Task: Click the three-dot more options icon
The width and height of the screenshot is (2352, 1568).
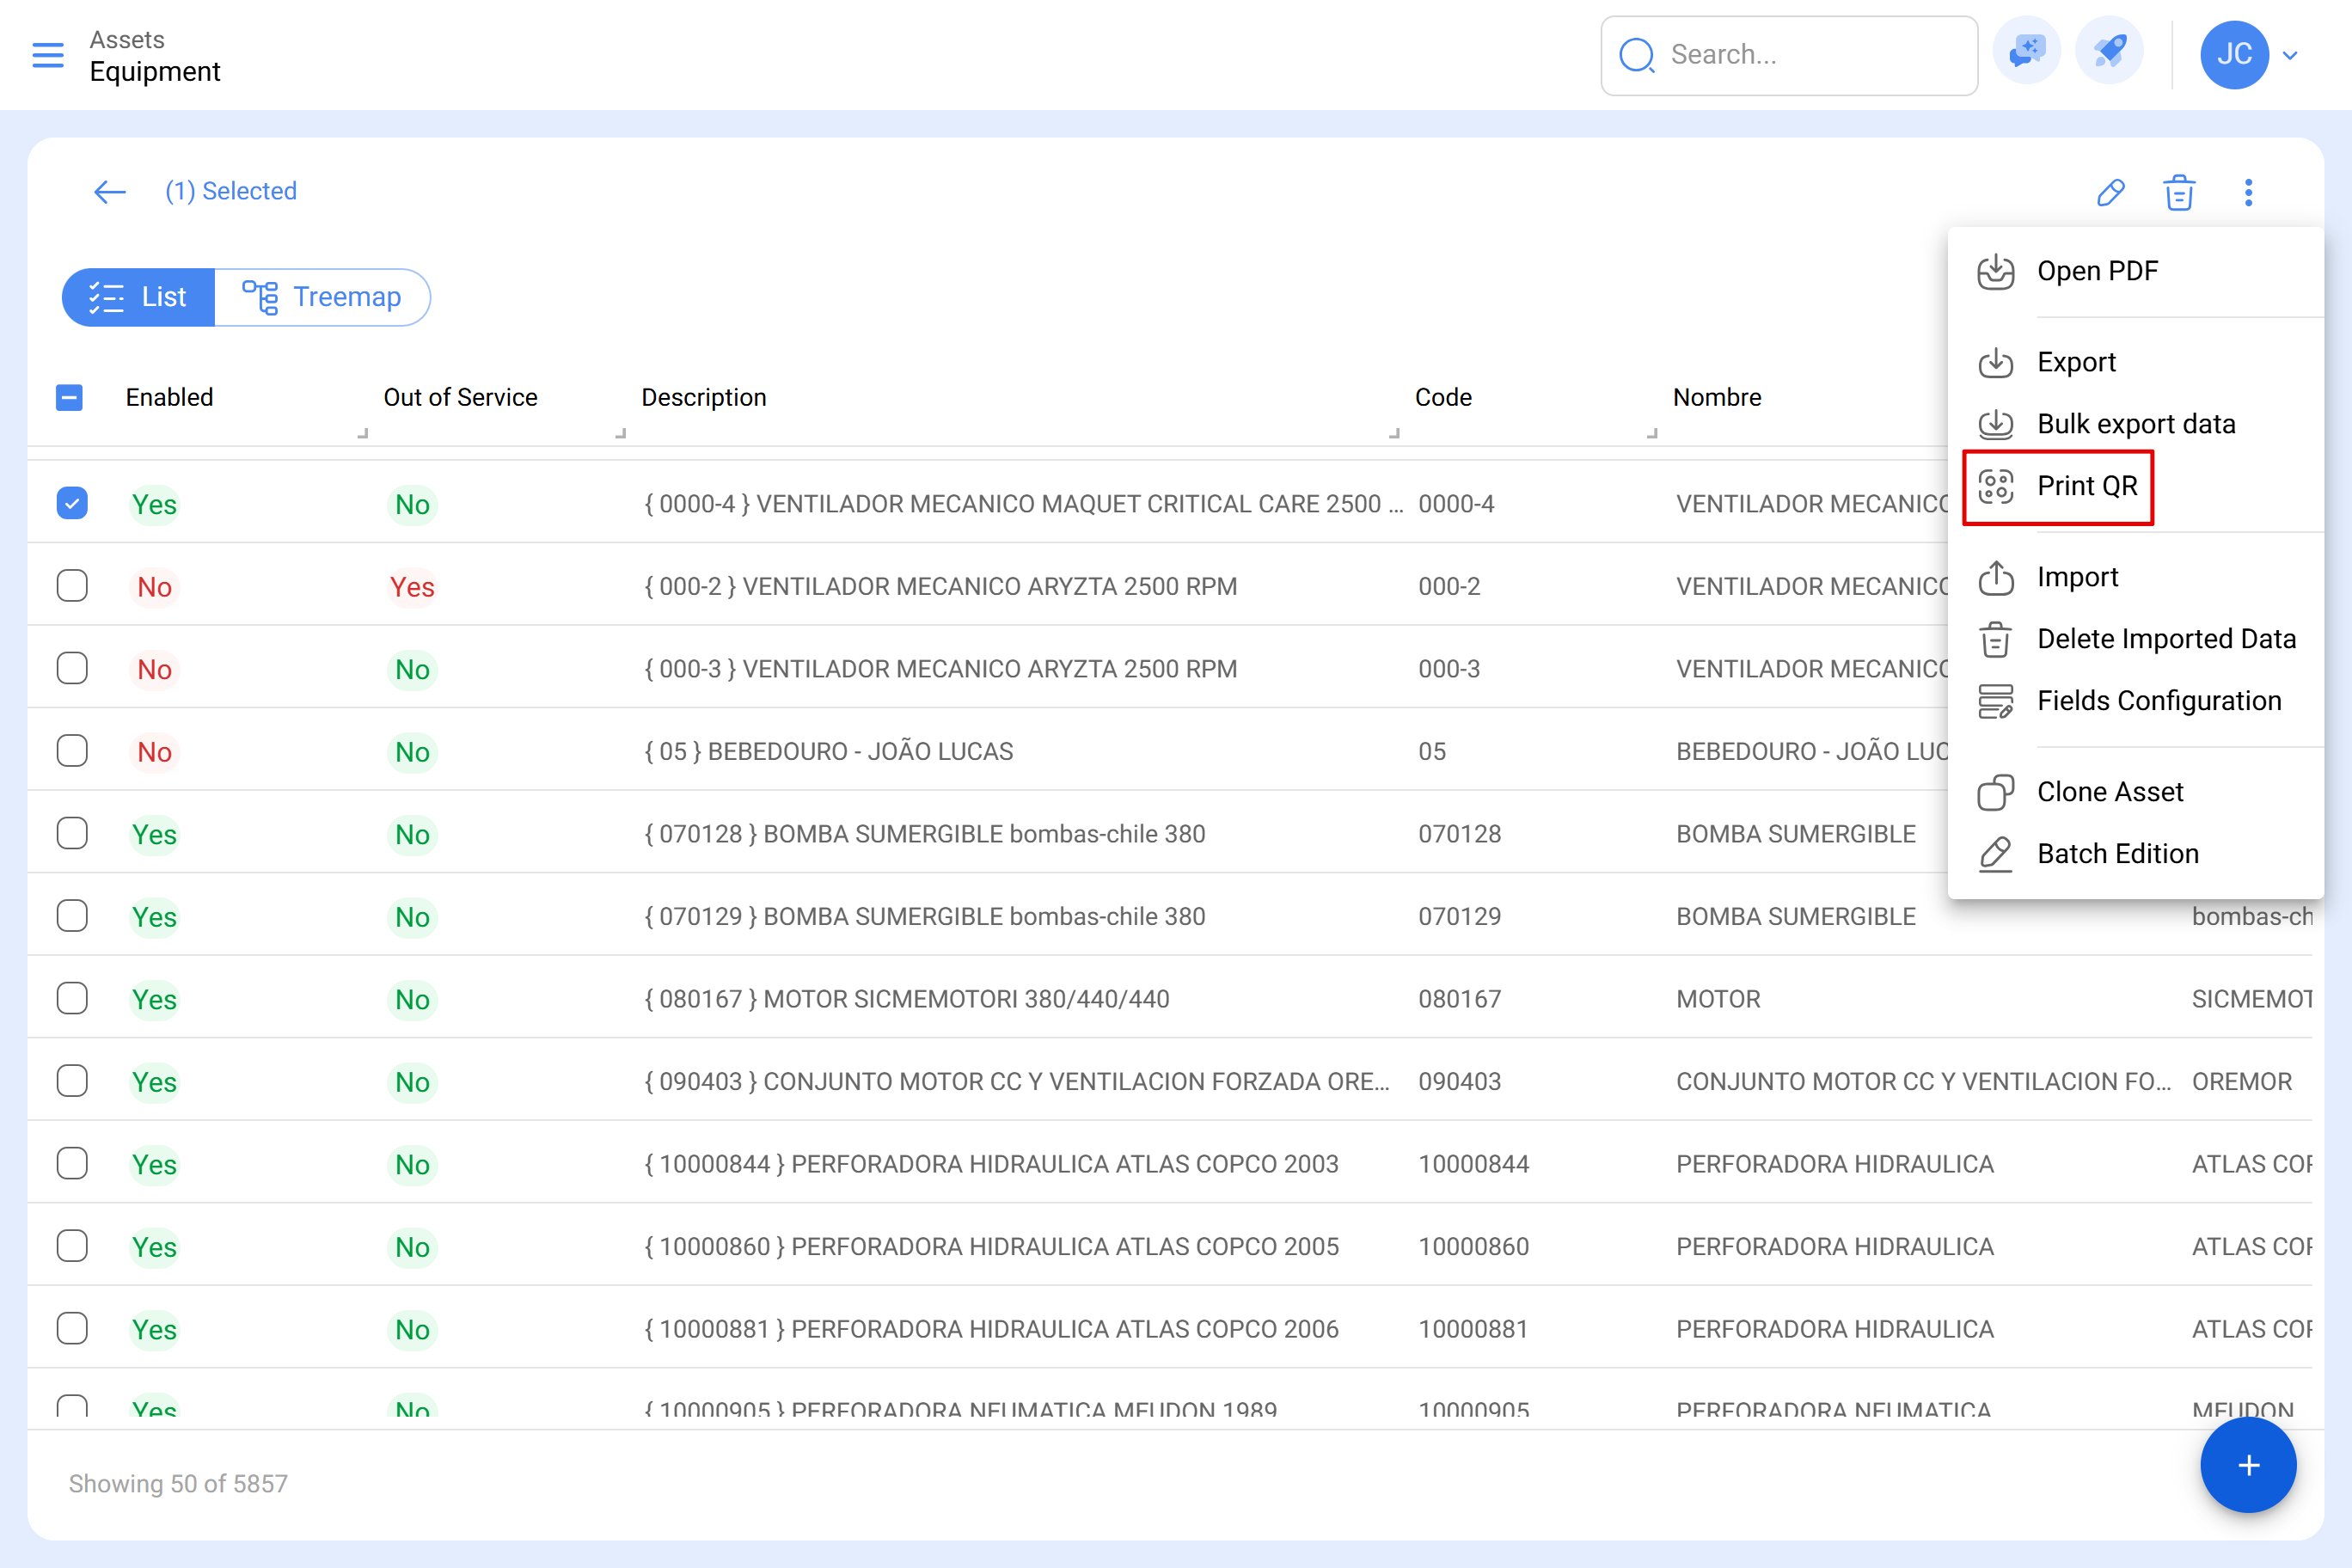Action: [2248, 192]
